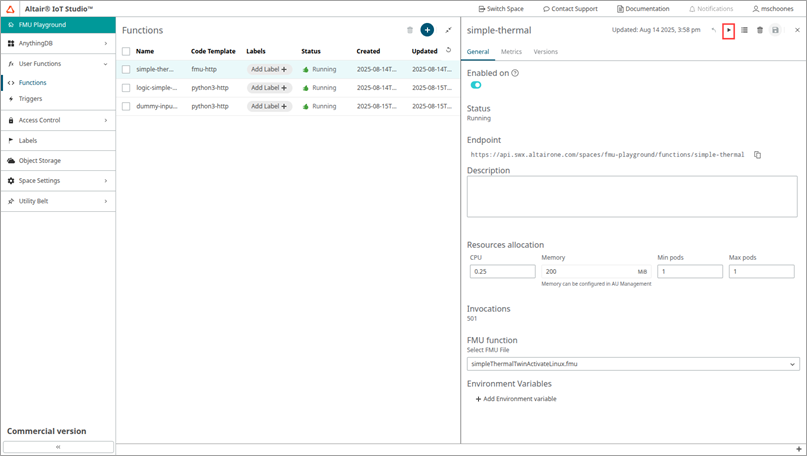807x456 pixels.
Task: Click Add Environment variable
Action: click(x=516, y=399)
